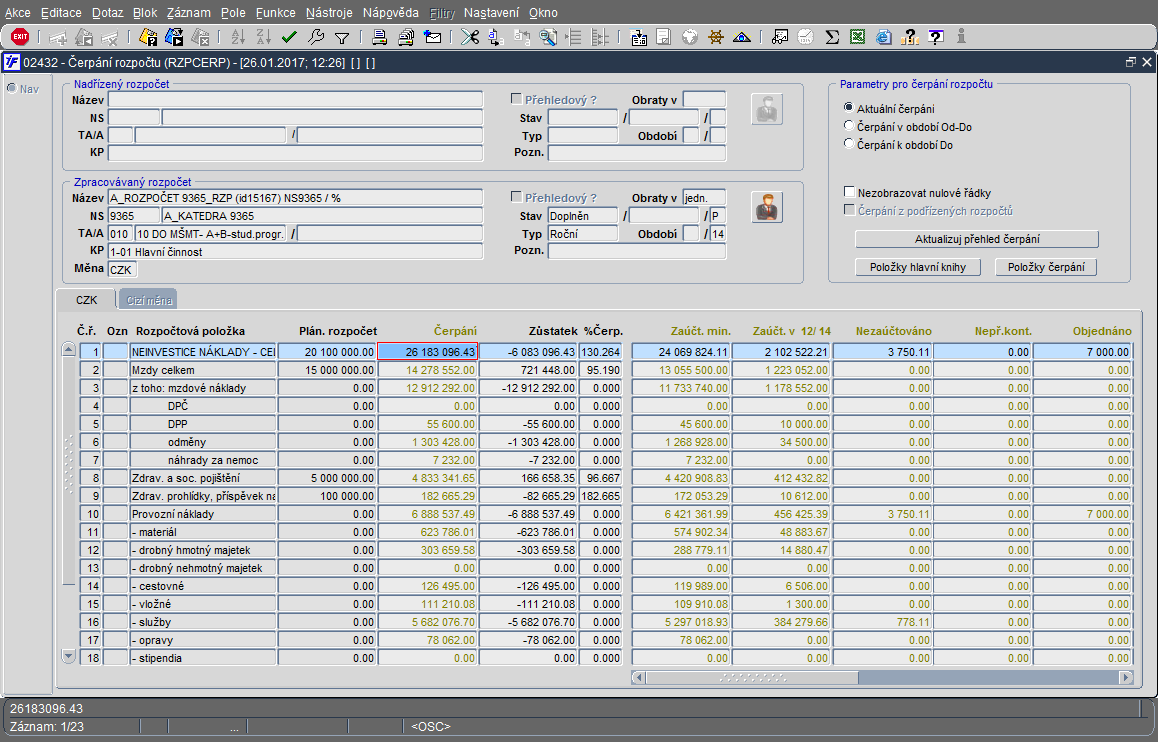Click the green checkmark toolbar icon
This screenshot has width=1158, height=742.
(290, 37)
